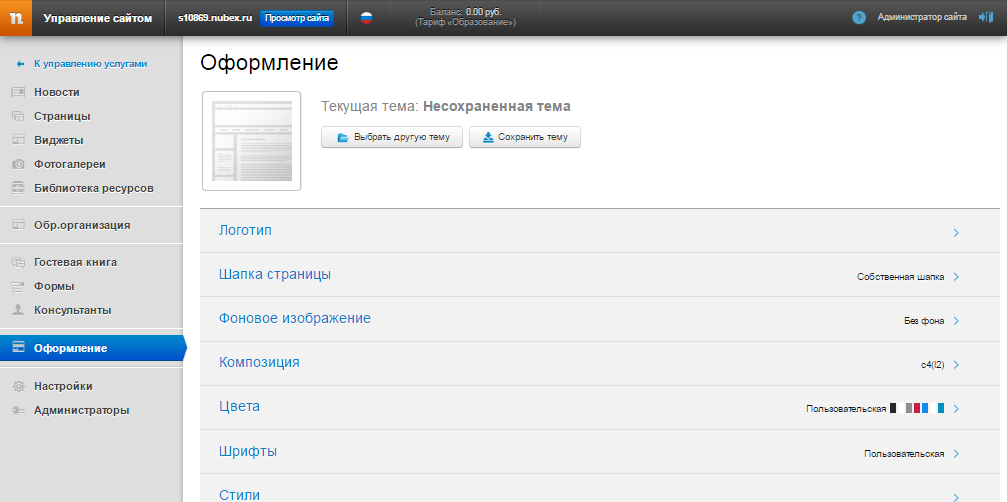Click the Без фона value text
This screenshot has height=502, width=1007.
tap(924, 321)
